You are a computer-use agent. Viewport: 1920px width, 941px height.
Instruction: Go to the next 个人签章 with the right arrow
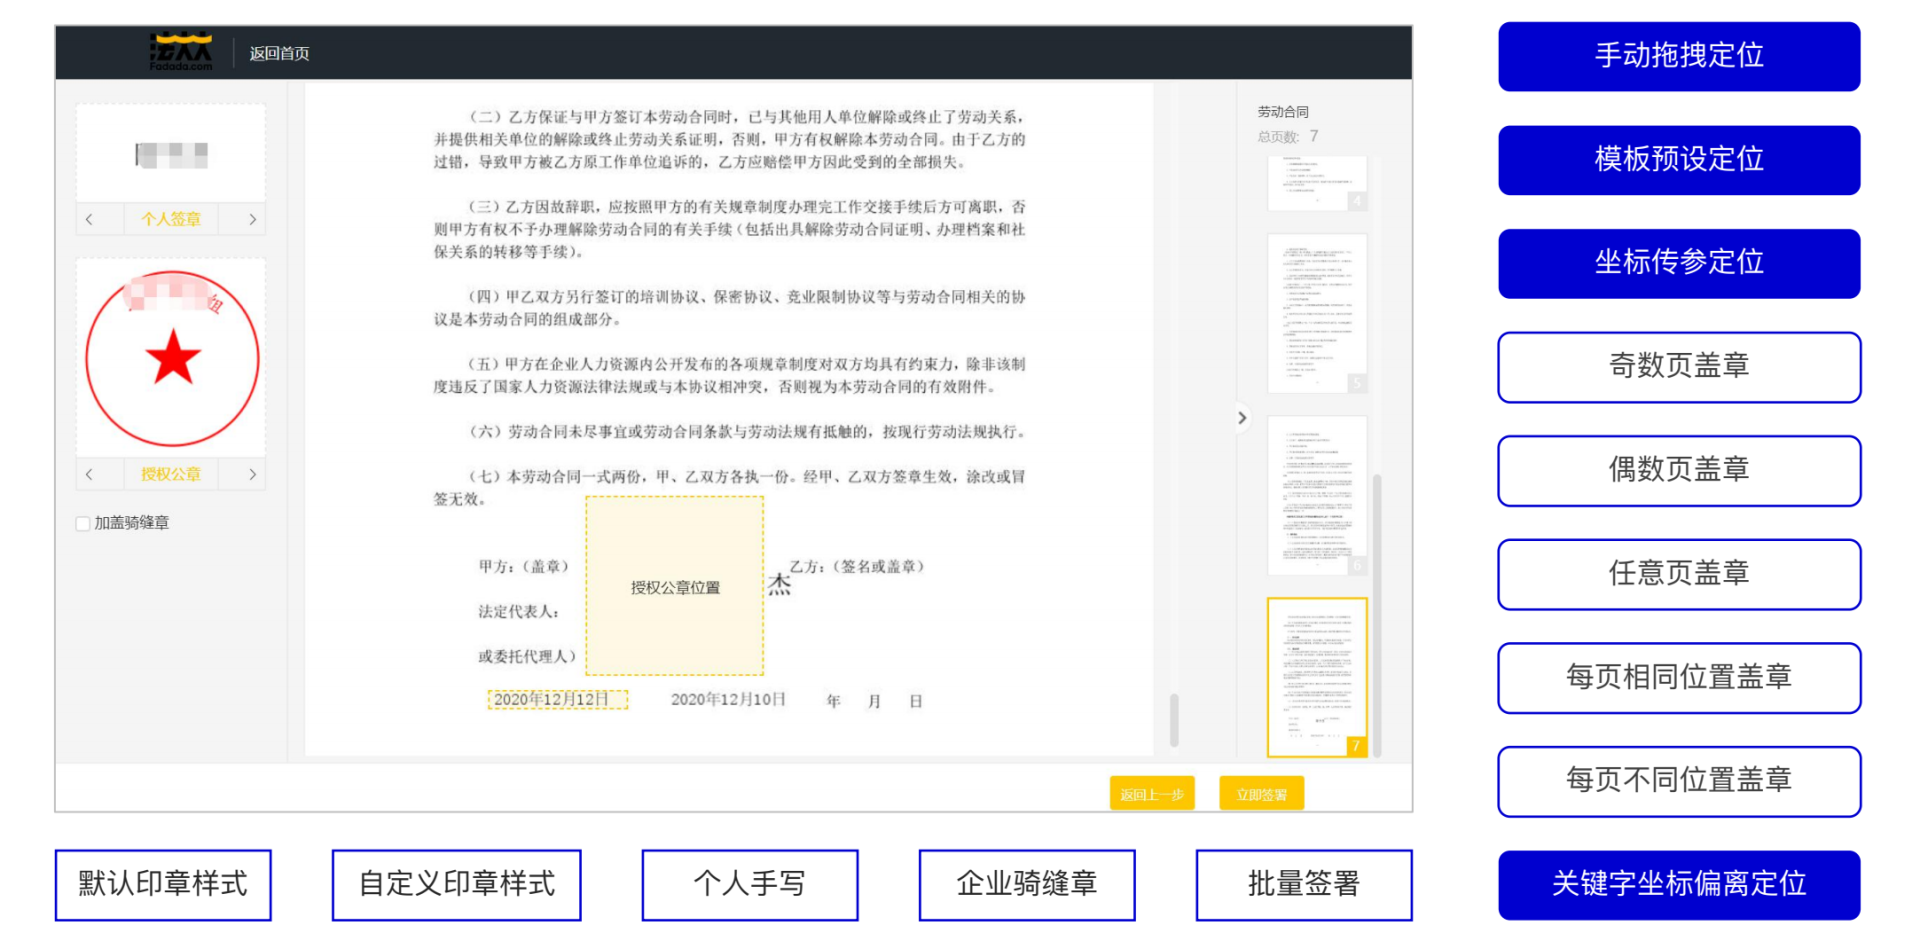click(x=252, y=219)
